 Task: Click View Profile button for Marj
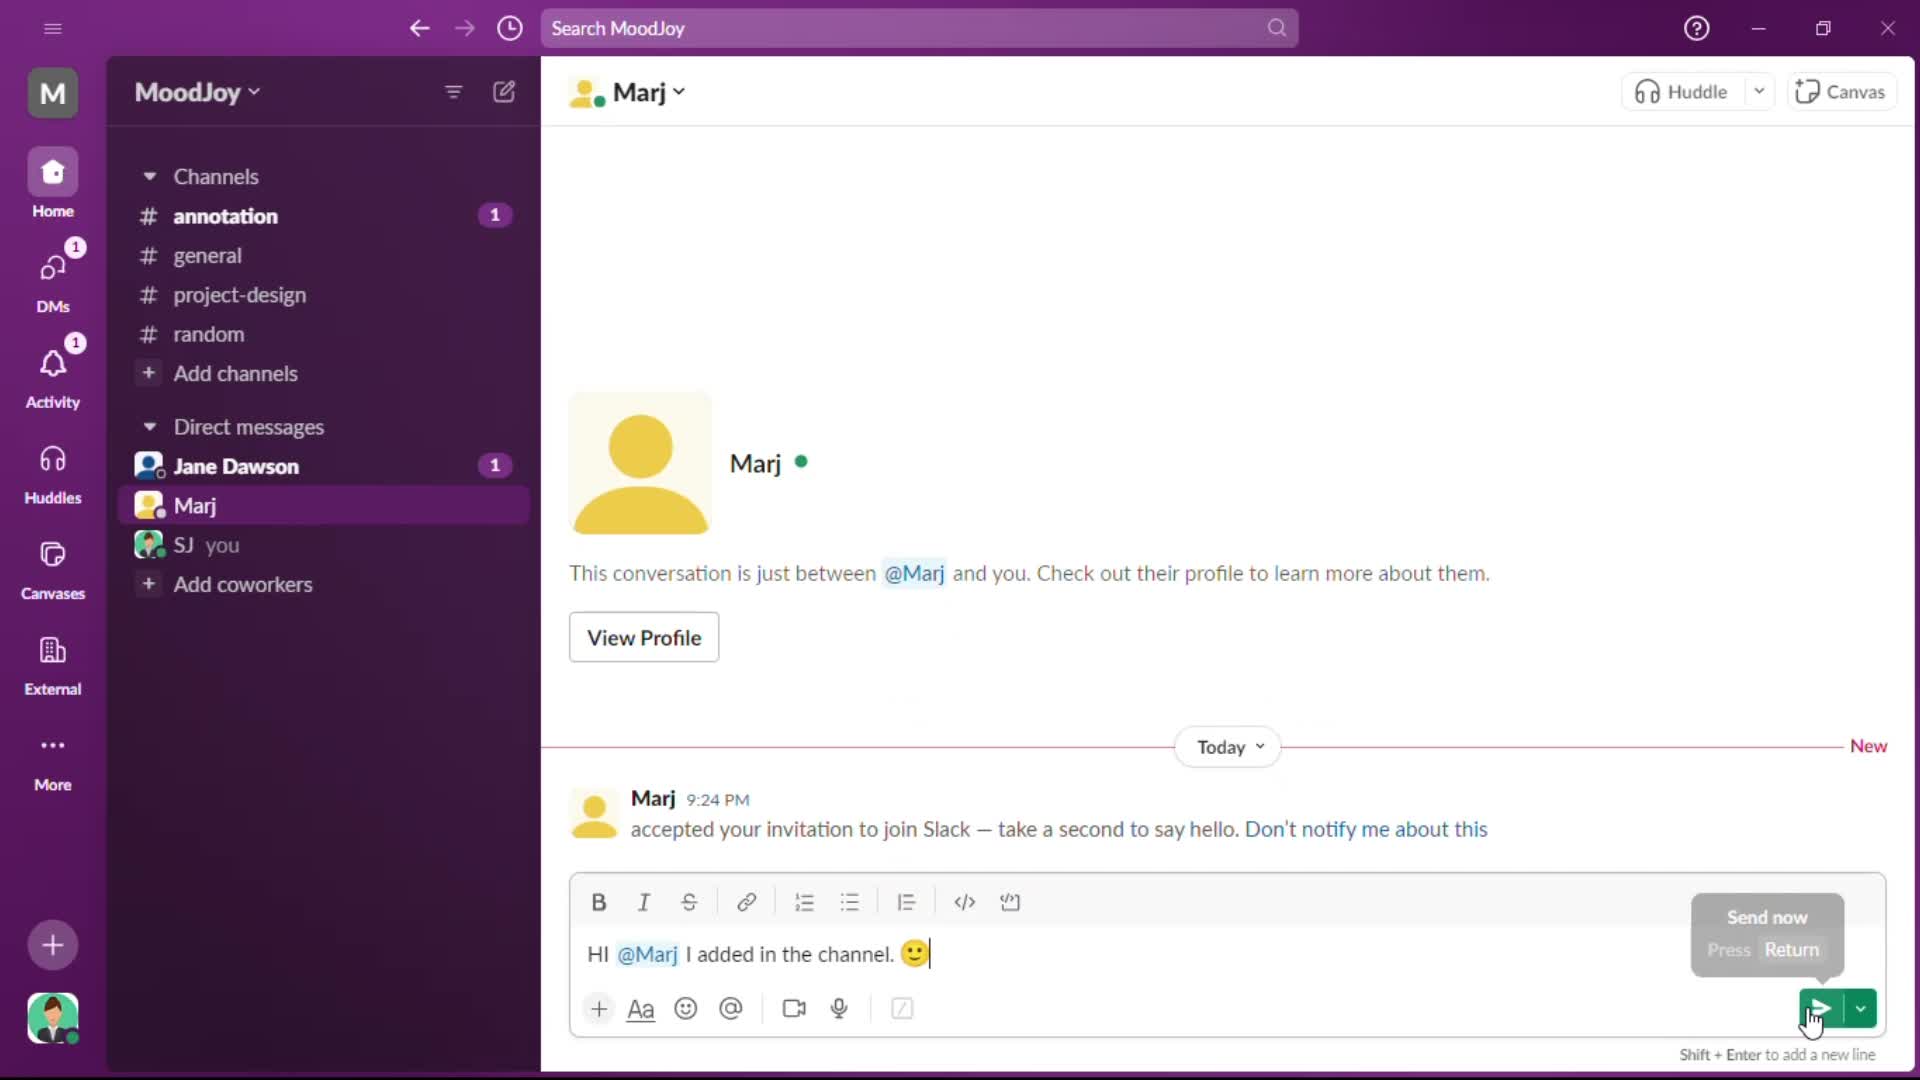[645, 637]
